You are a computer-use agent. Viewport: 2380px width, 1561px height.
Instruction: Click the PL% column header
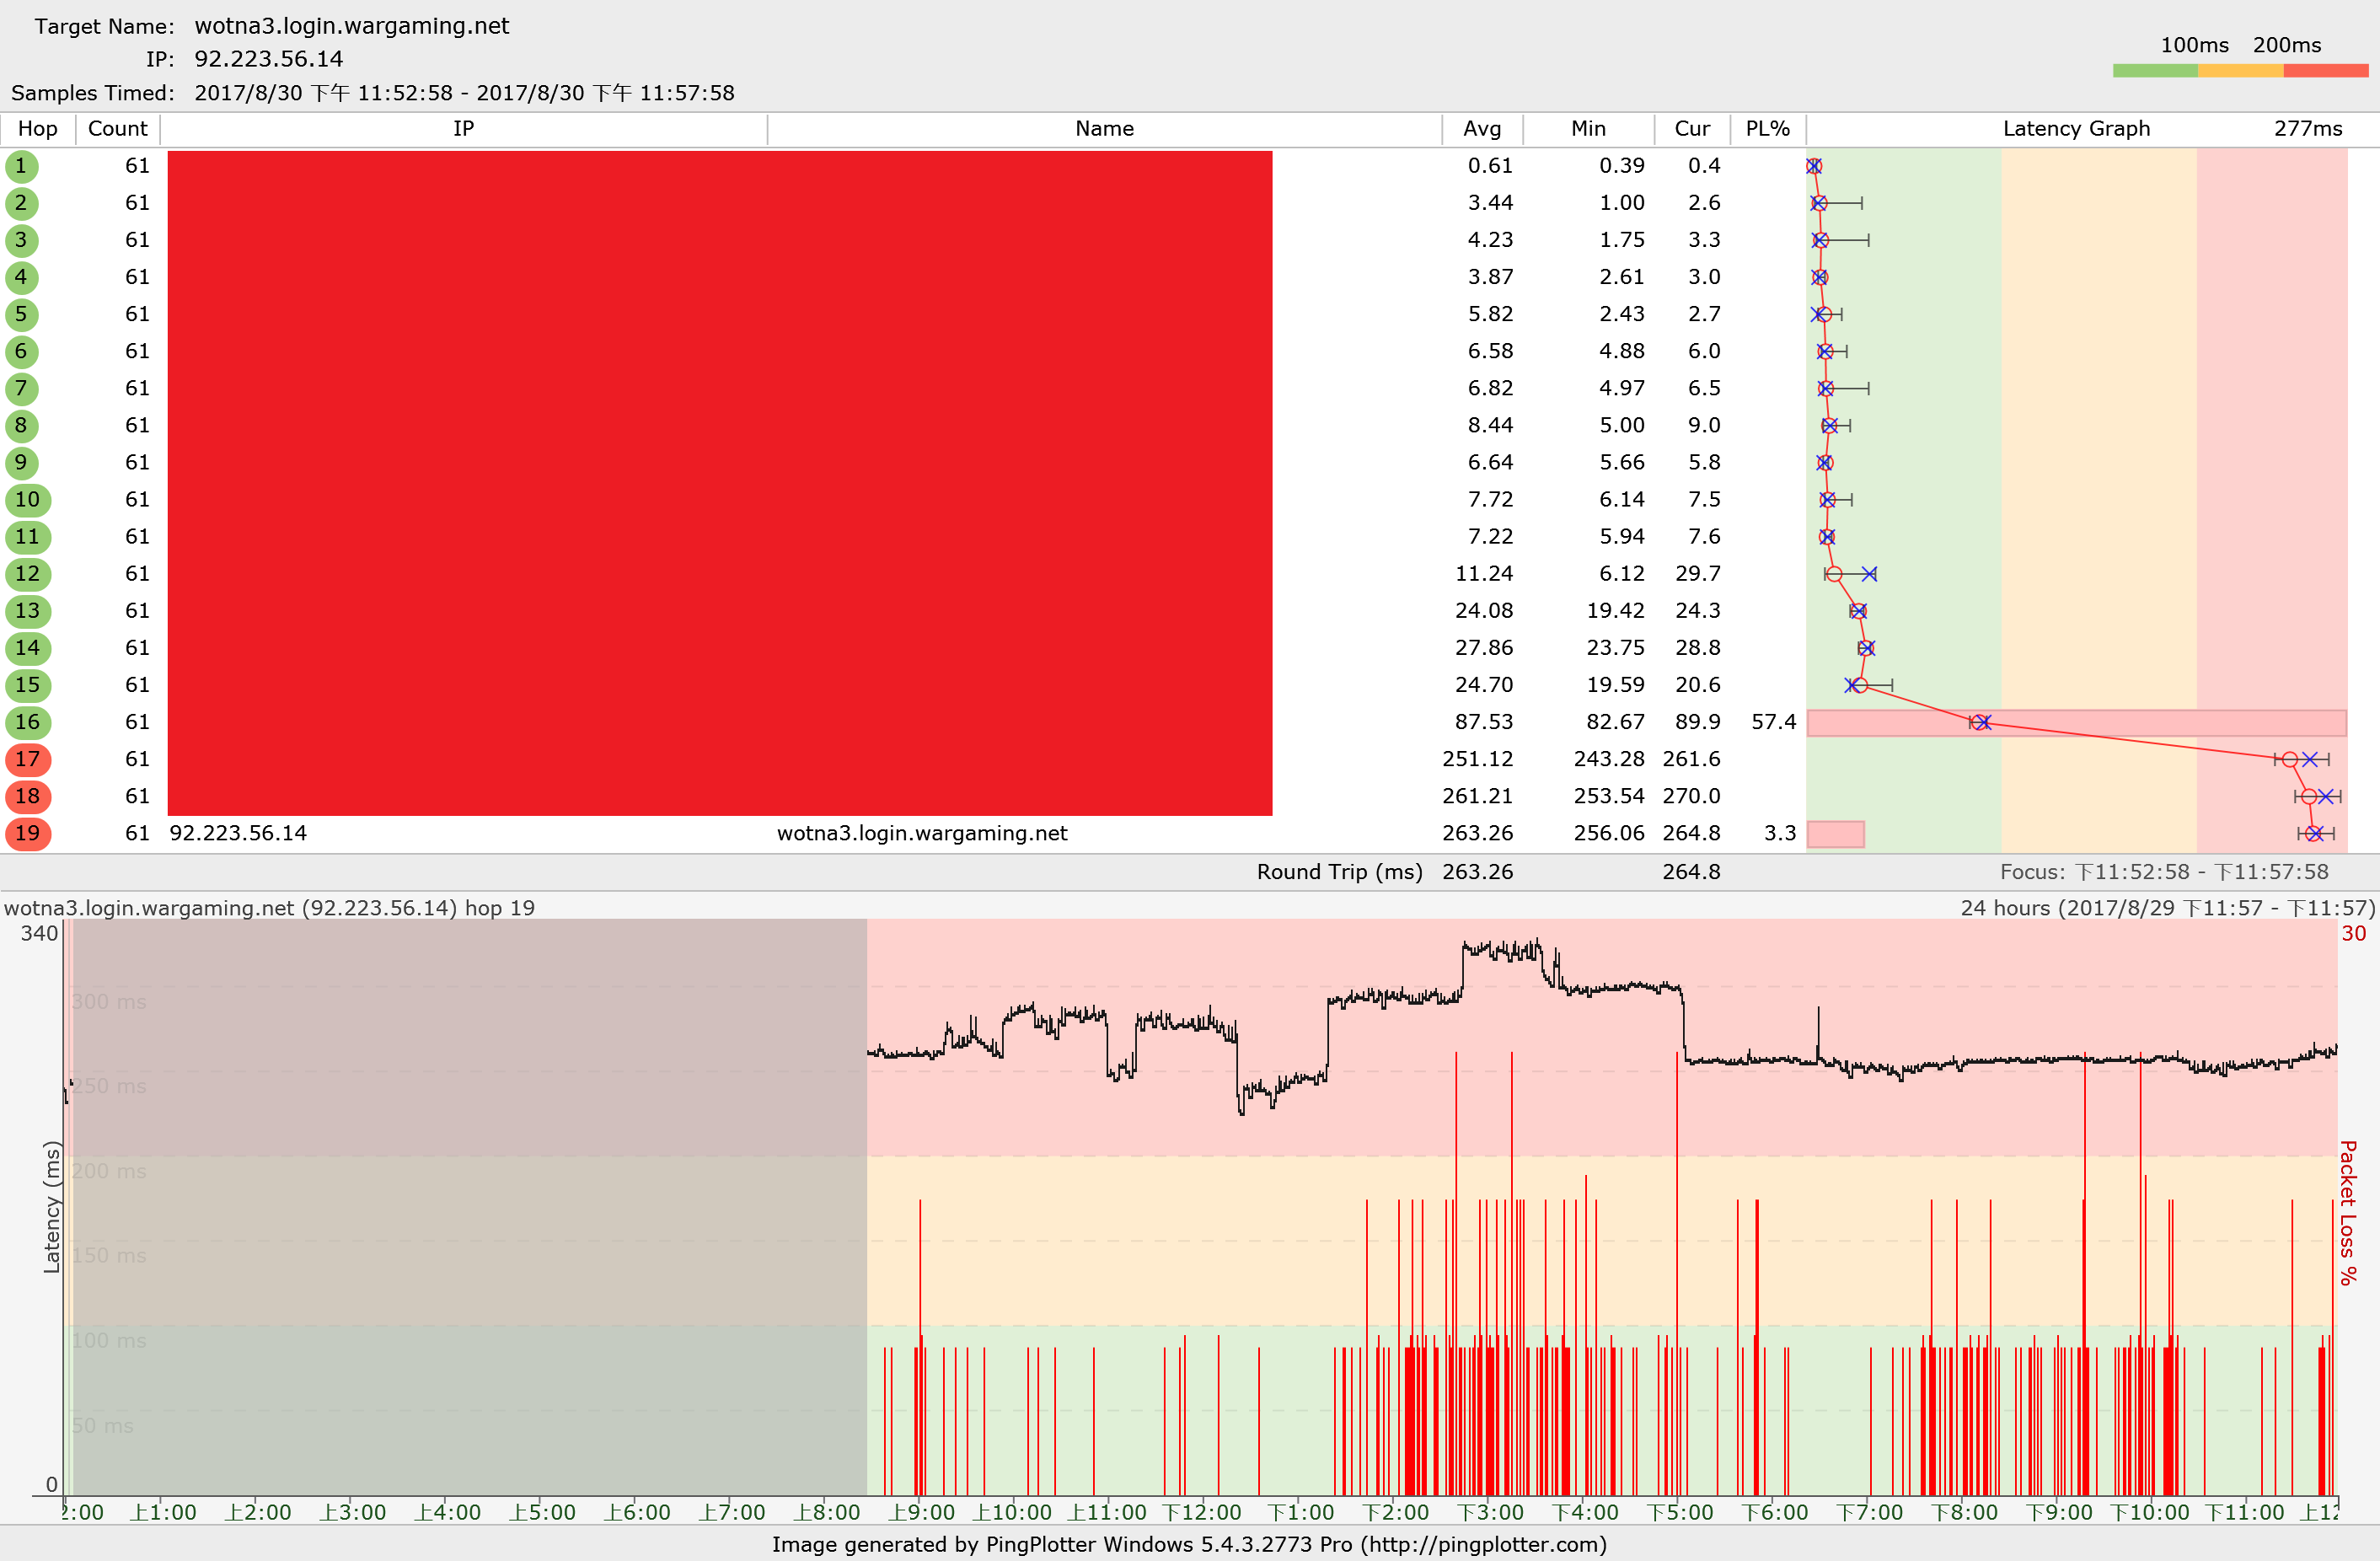pos(1767,129)
